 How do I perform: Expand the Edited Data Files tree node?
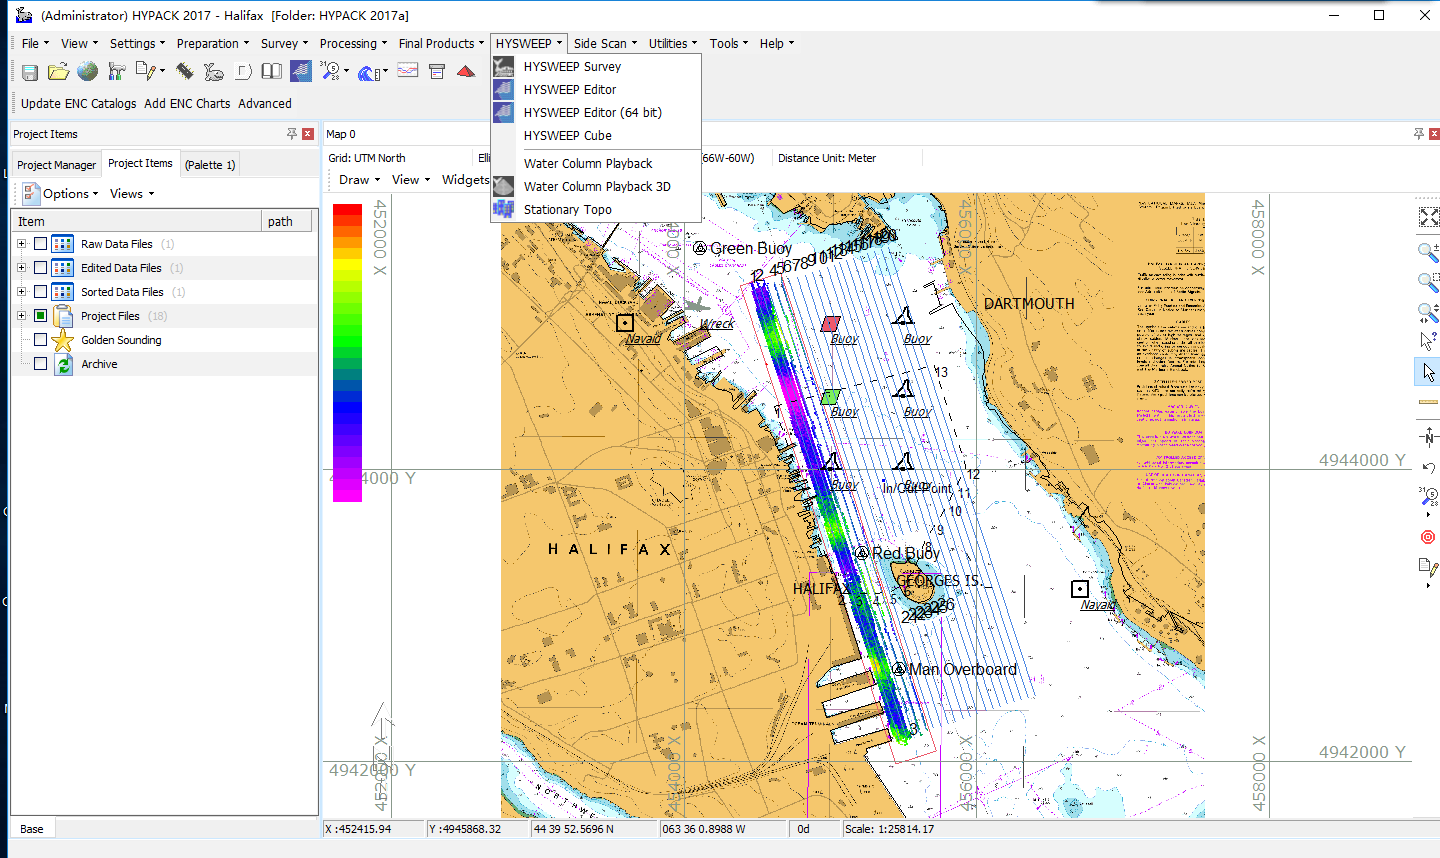pos(21,268)
